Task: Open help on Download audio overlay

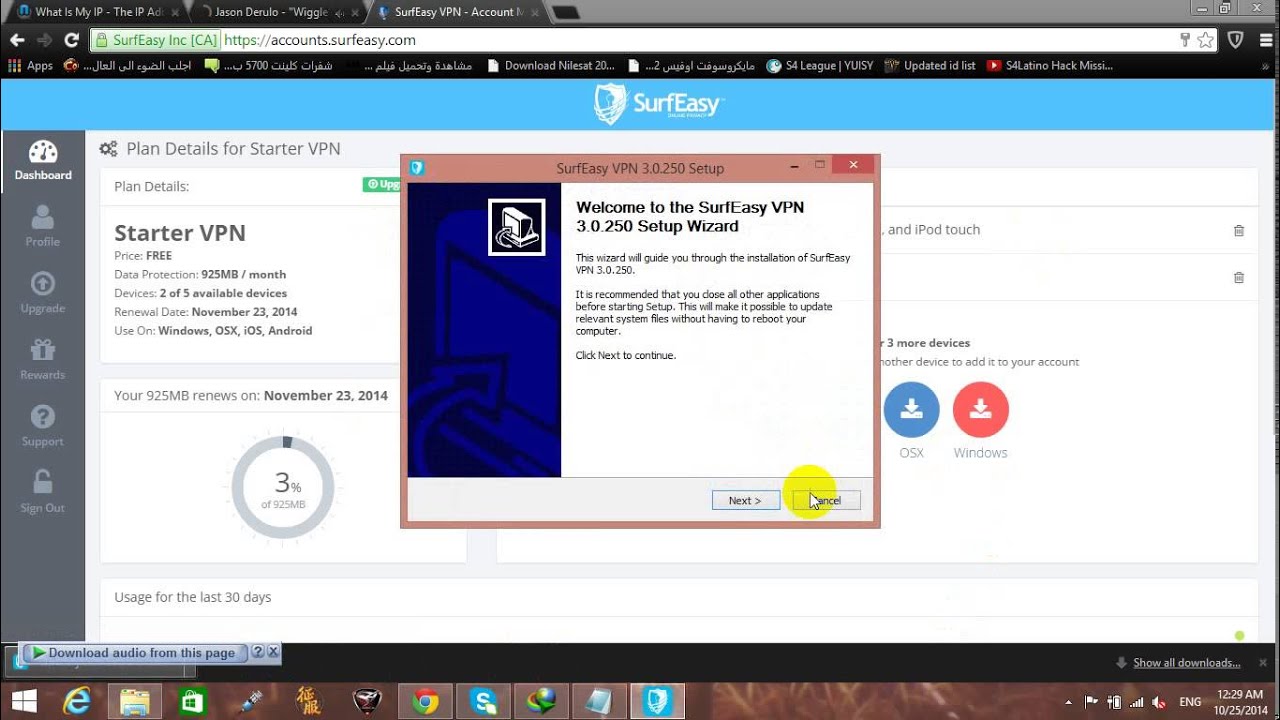Action: click(x=257, y=652)
